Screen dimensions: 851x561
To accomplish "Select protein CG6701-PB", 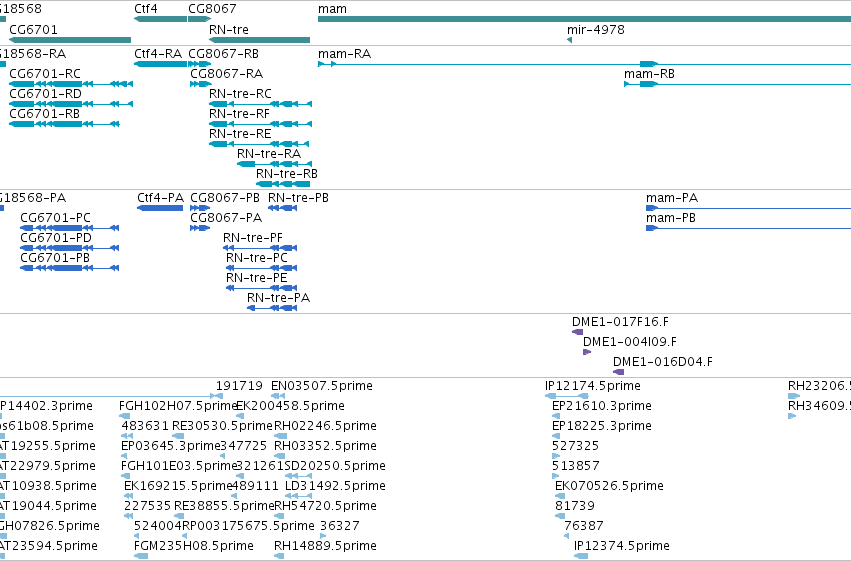I will (x=55, y=258).
